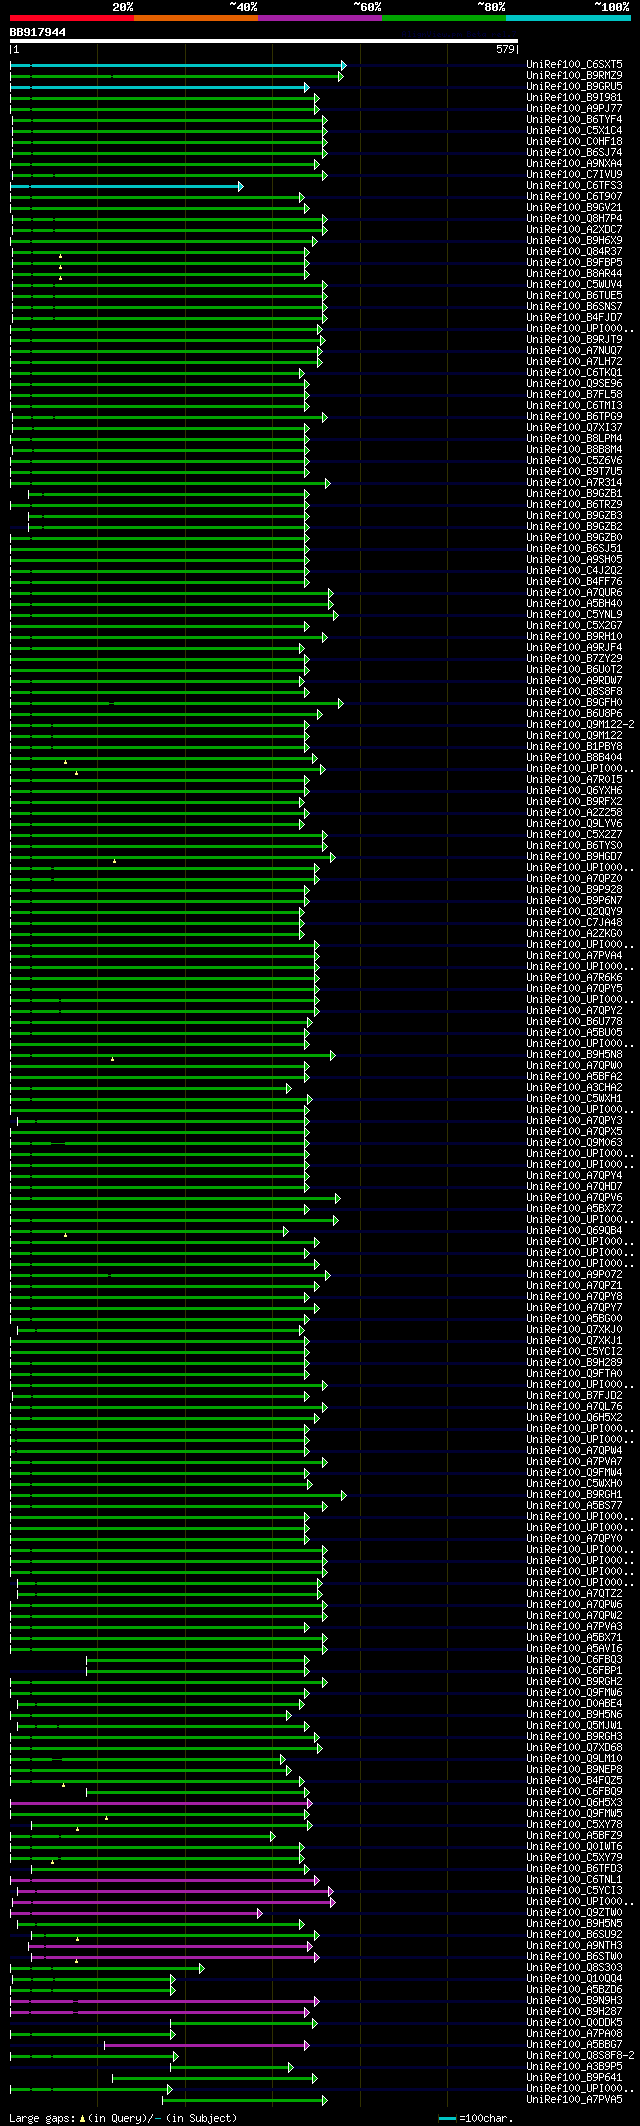Select the label UniRef100_Q6H5X3
This screenshot has width=640, height=2126.
pos(574,1802)
